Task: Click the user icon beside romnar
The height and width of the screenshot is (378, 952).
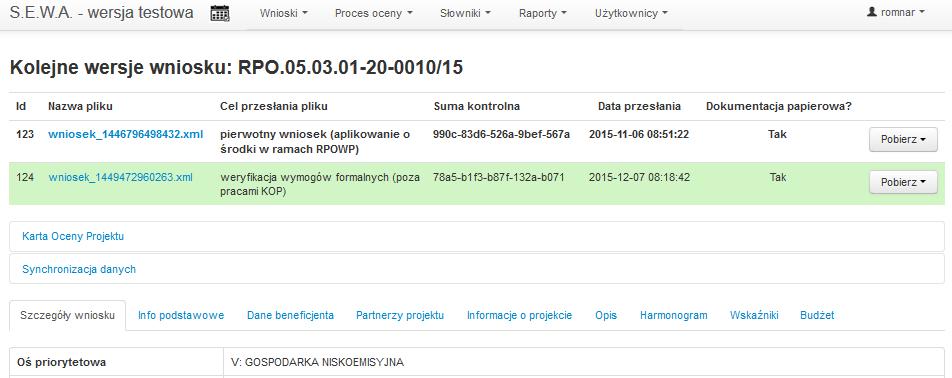Action: 872,12
